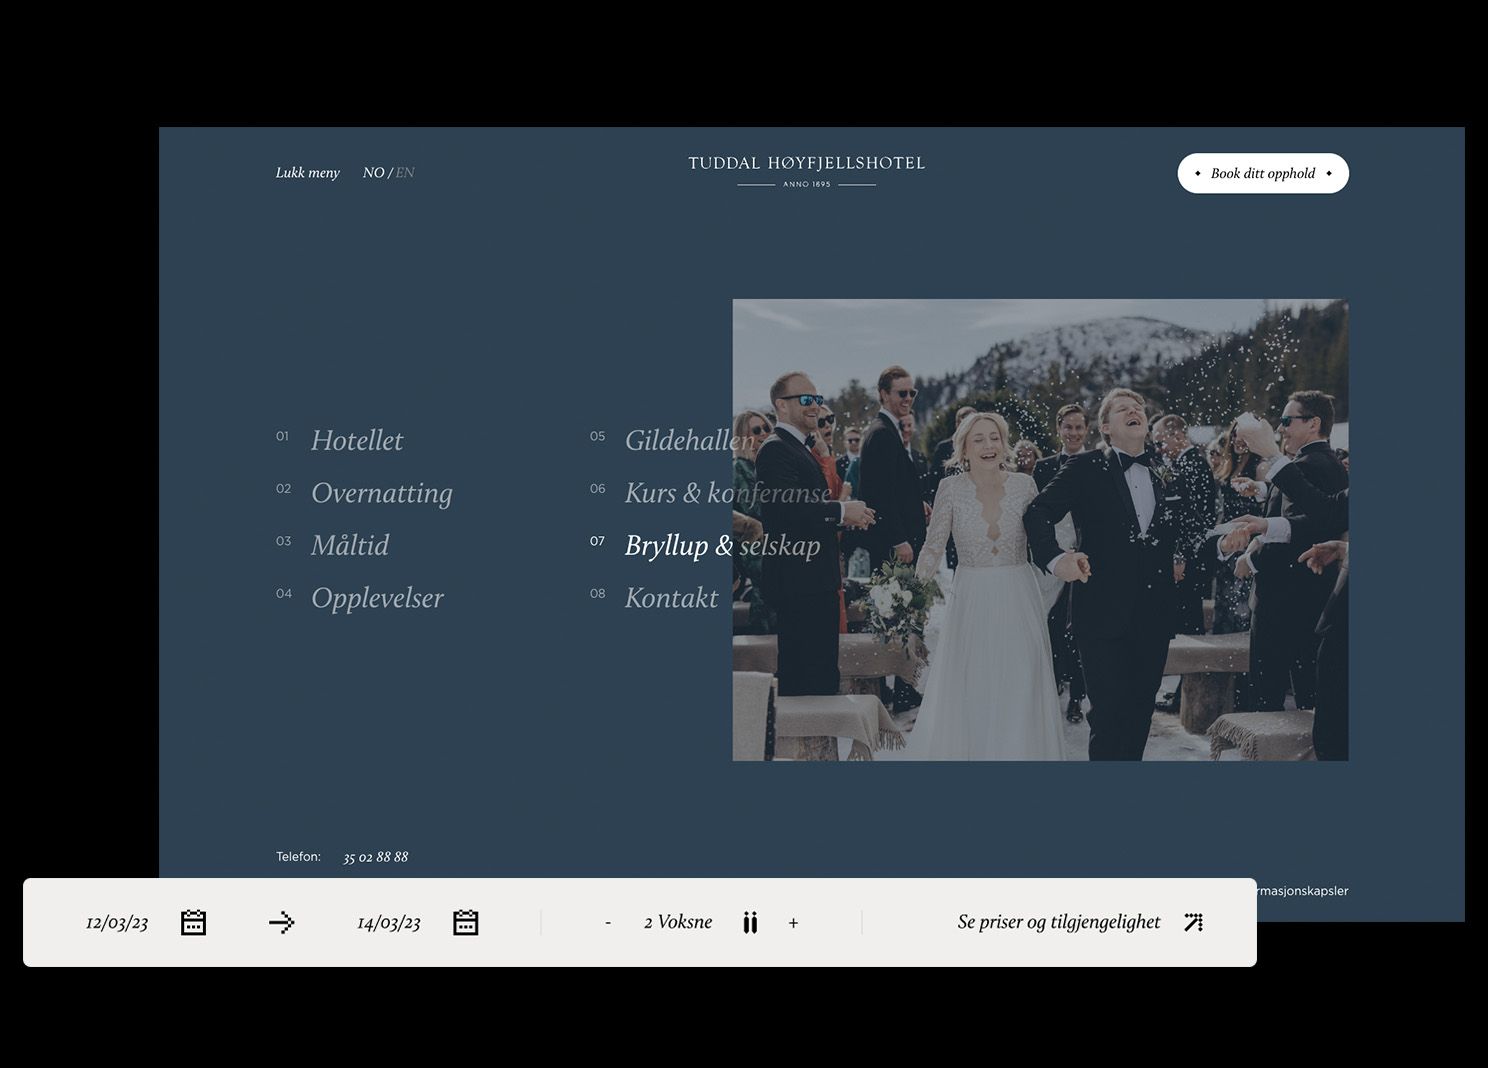Open the check-in date calendar icon
1488x1068 pixels.
point(193,922)
